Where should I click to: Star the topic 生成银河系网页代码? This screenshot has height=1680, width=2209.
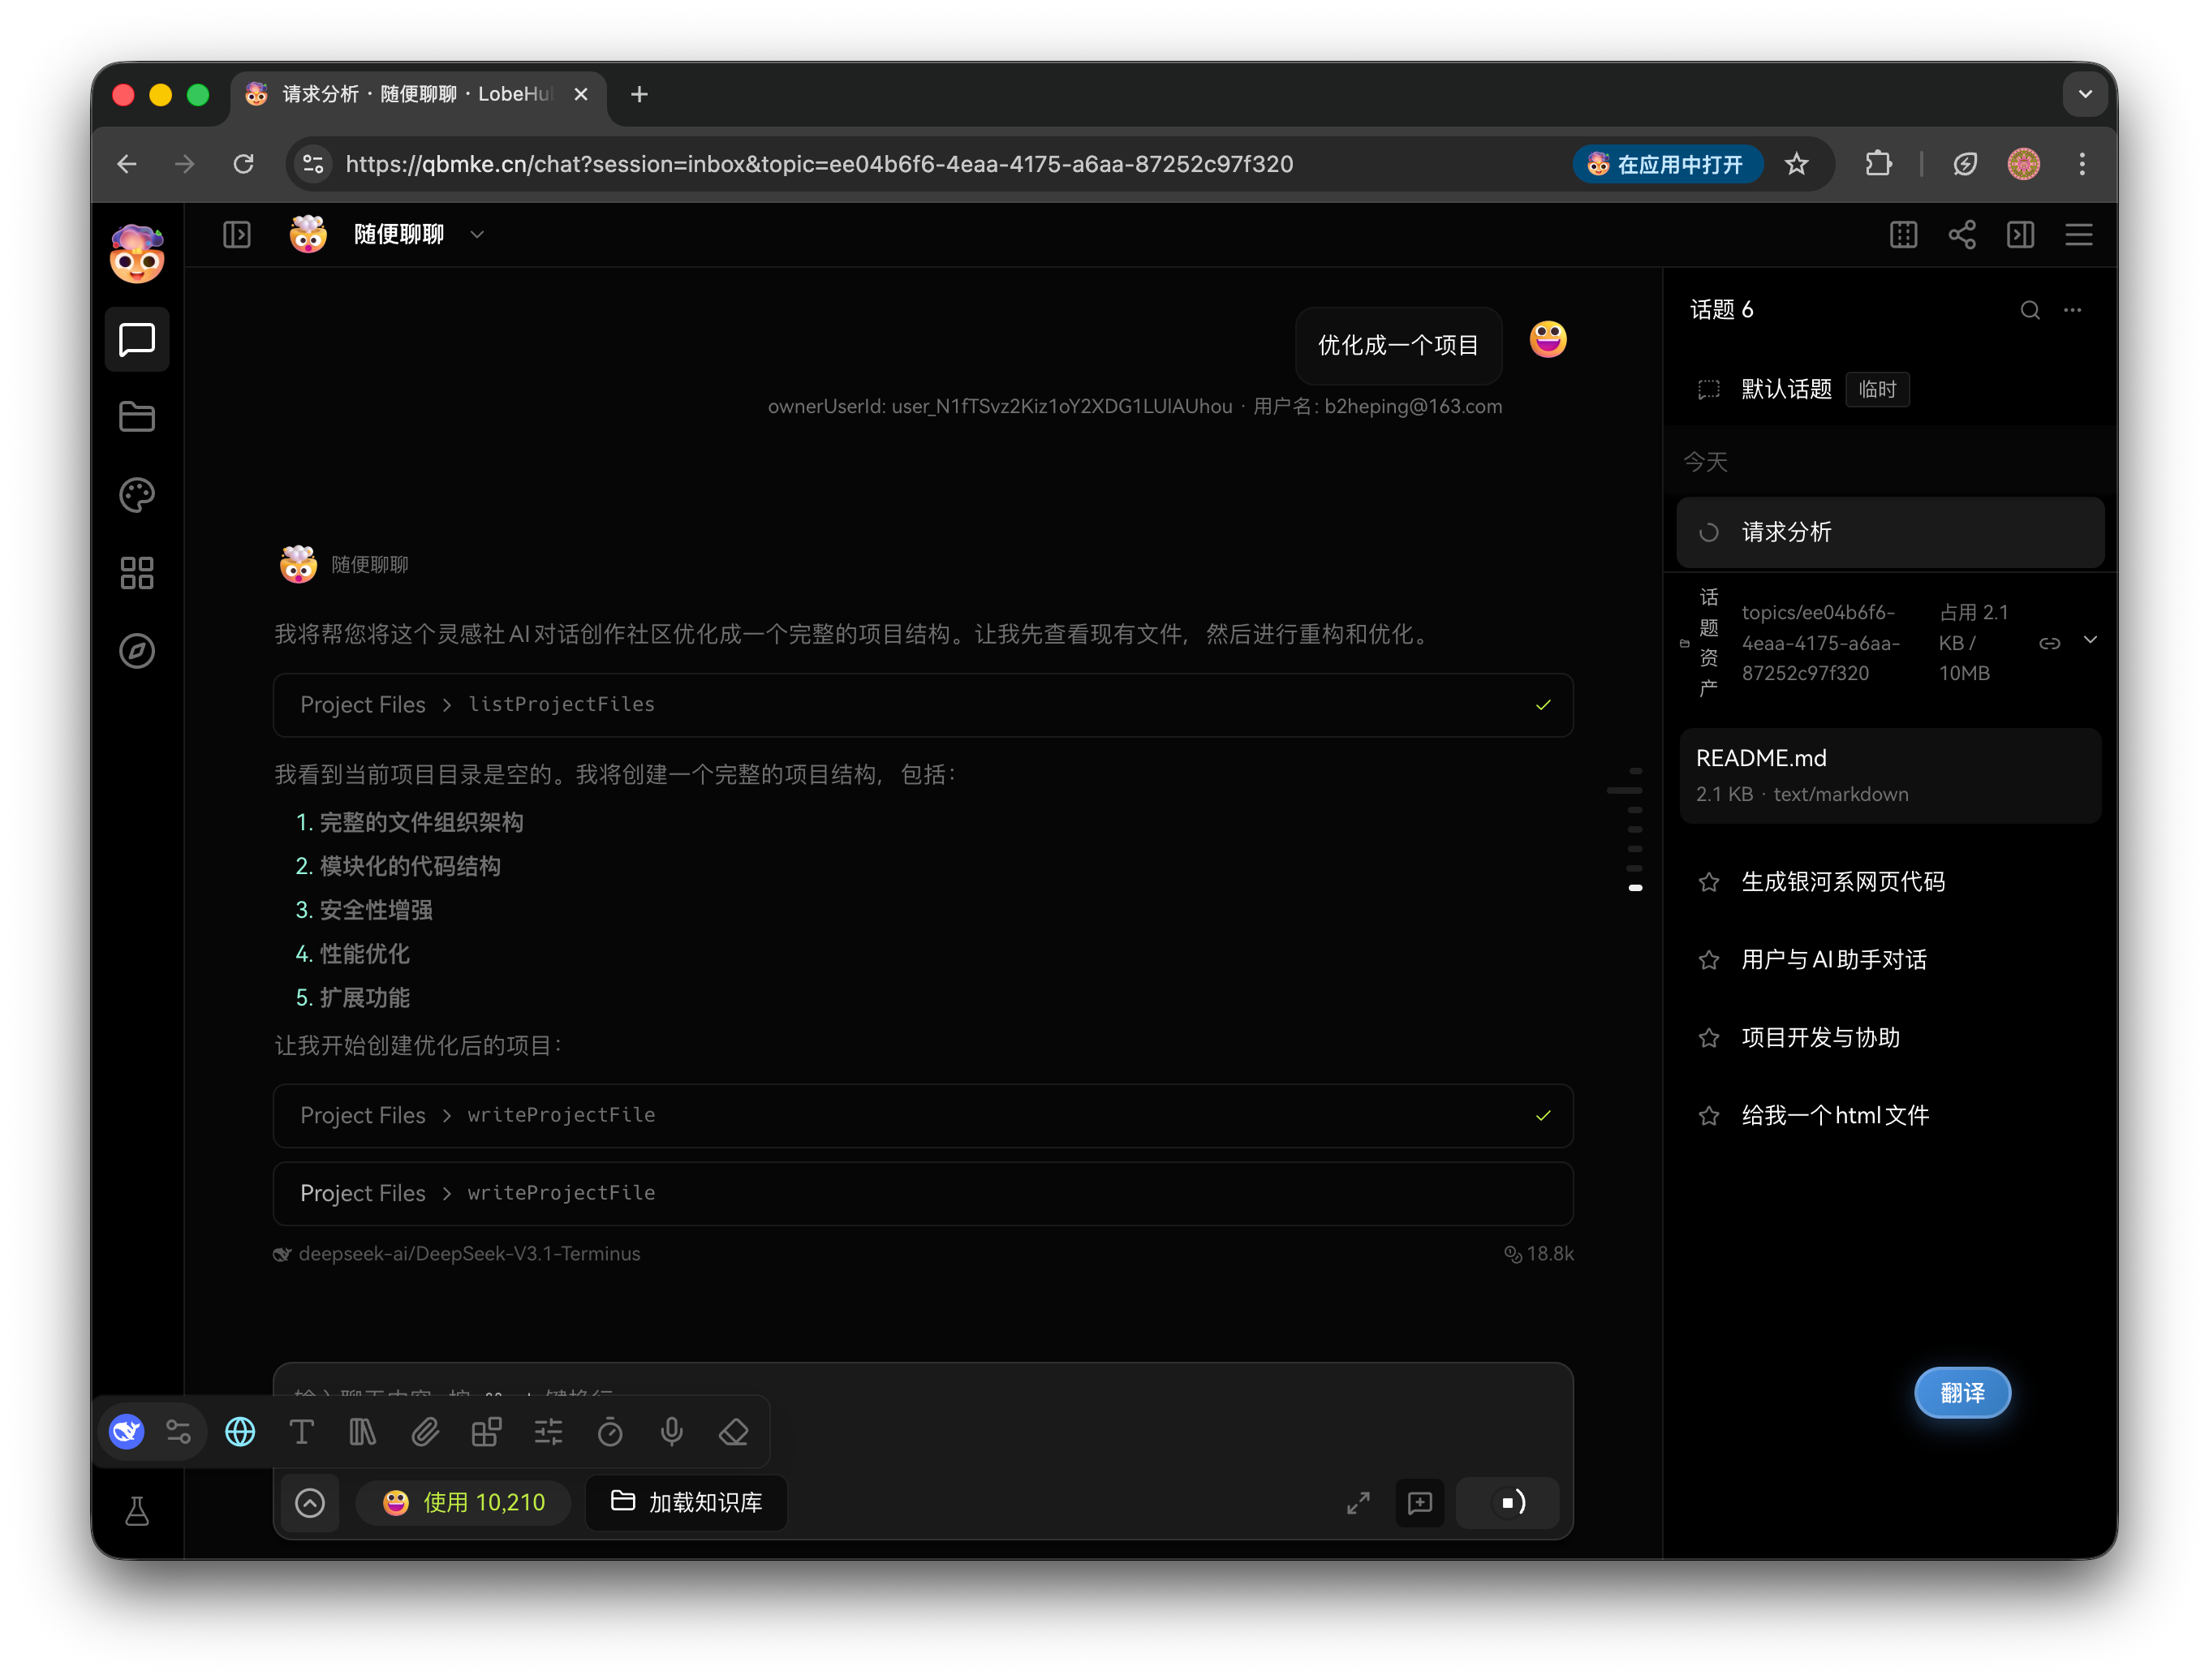tap(1709, 881)
